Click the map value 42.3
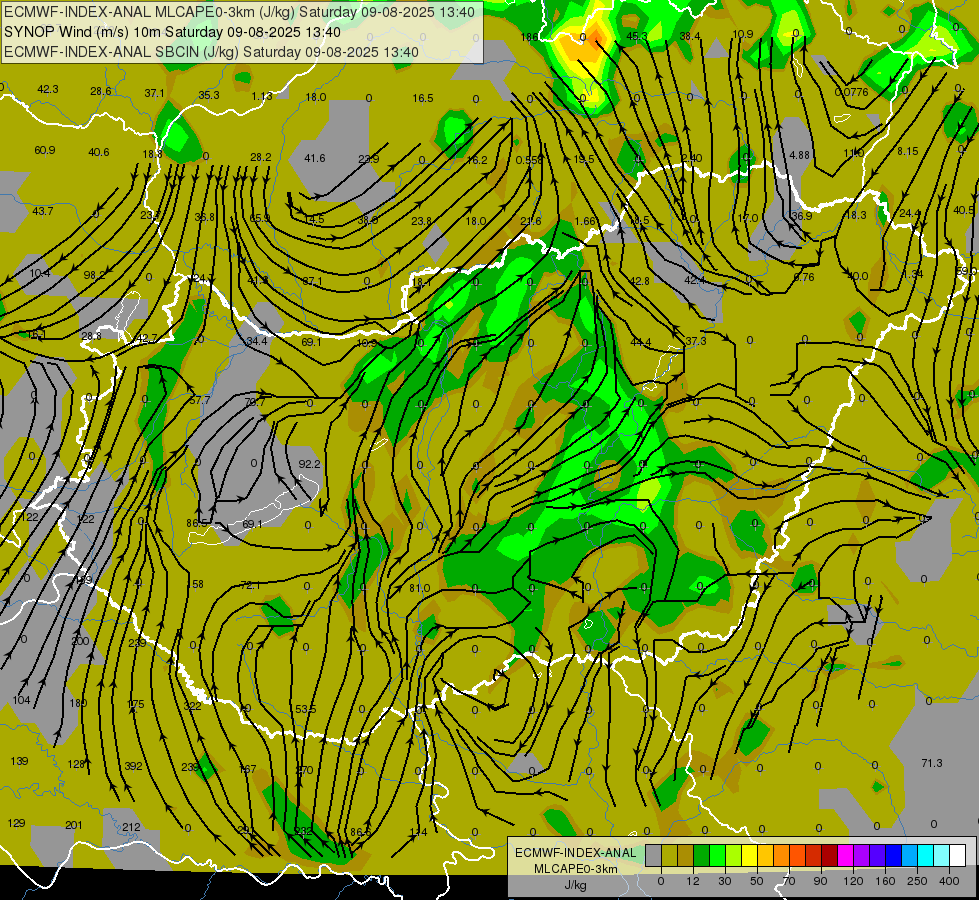Screen dimensions: 979x900 [x=48, y=89]
